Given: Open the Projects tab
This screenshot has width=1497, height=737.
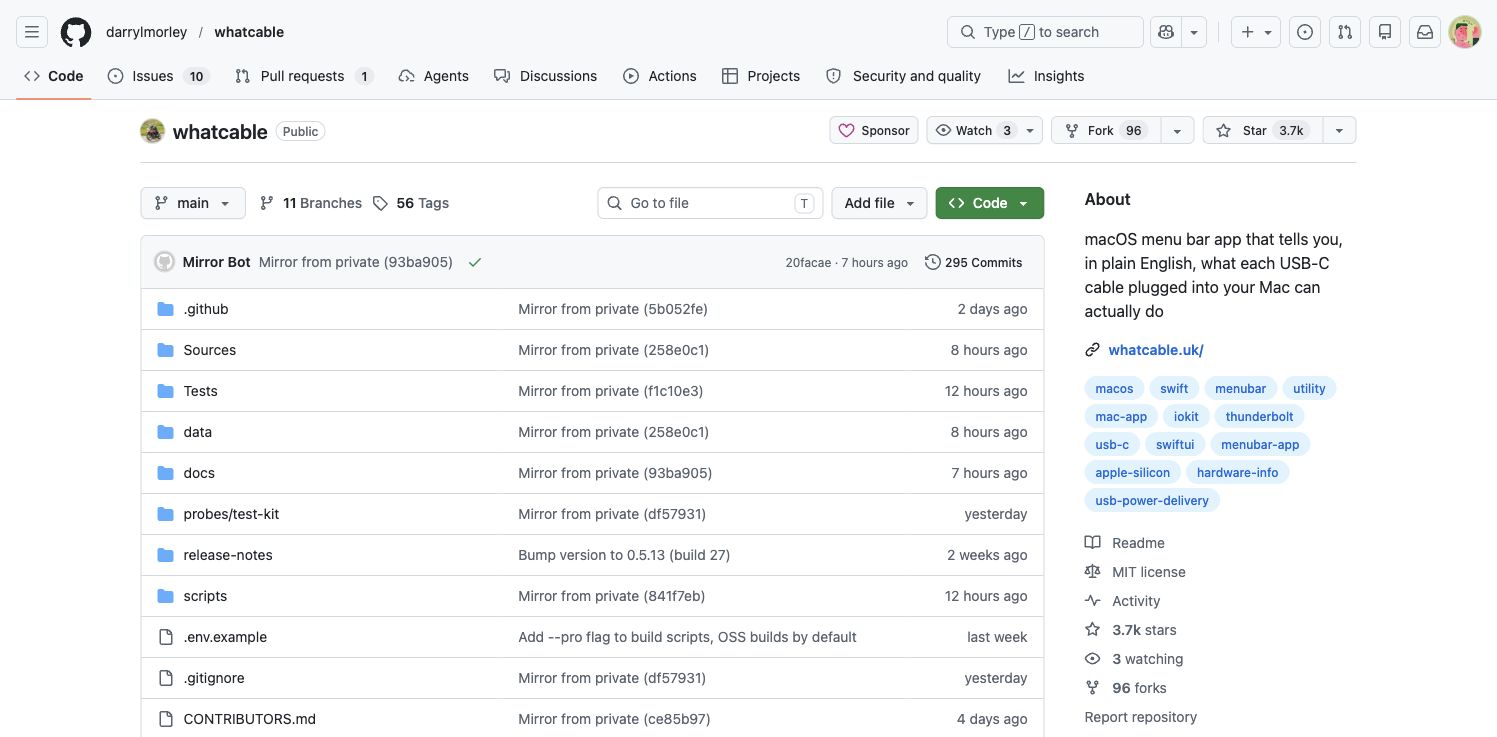Looking at the screenshot, I should coord(761,76).
